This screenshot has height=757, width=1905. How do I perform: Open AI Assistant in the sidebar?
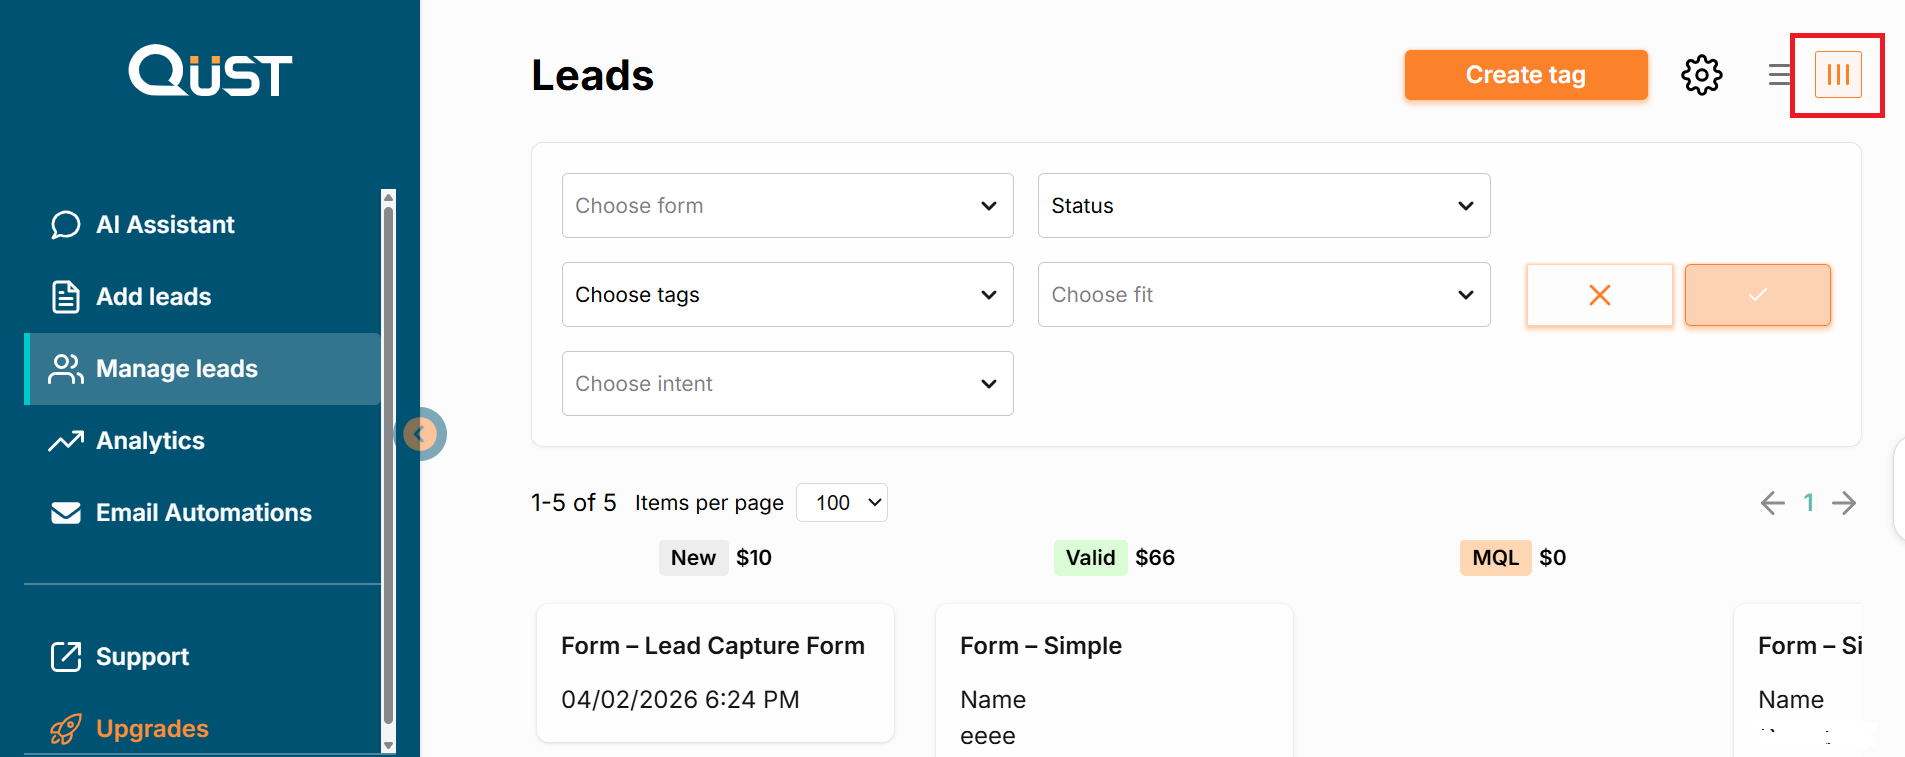point(165,225)
